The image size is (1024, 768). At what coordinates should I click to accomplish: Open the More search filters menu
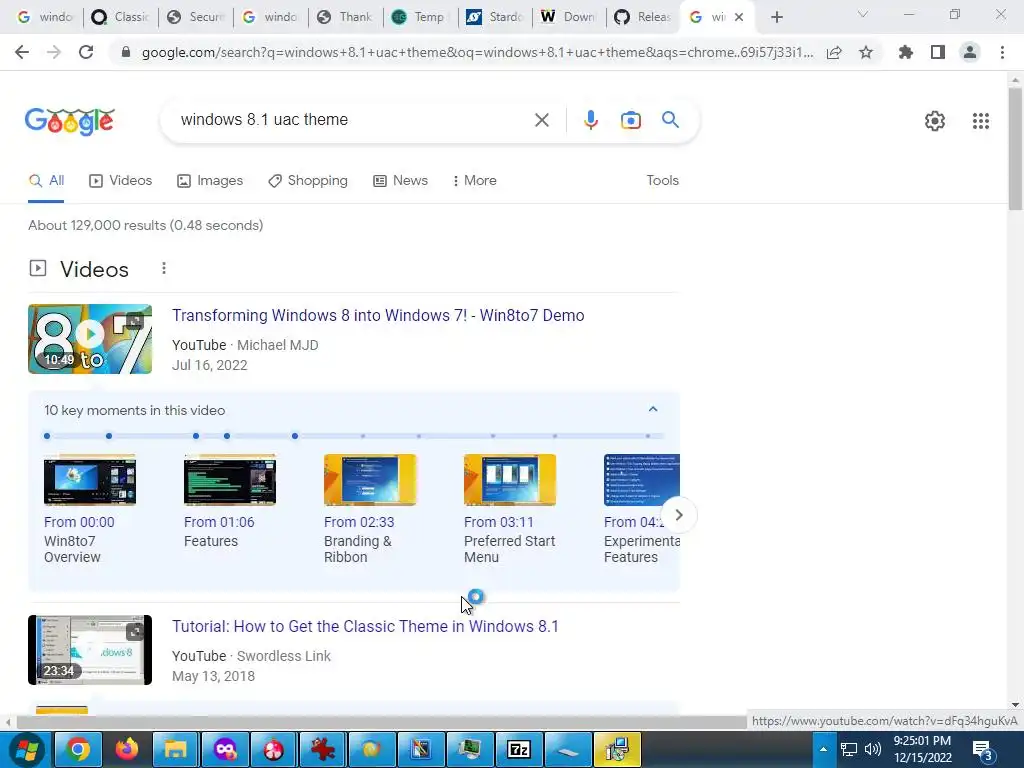475,181
